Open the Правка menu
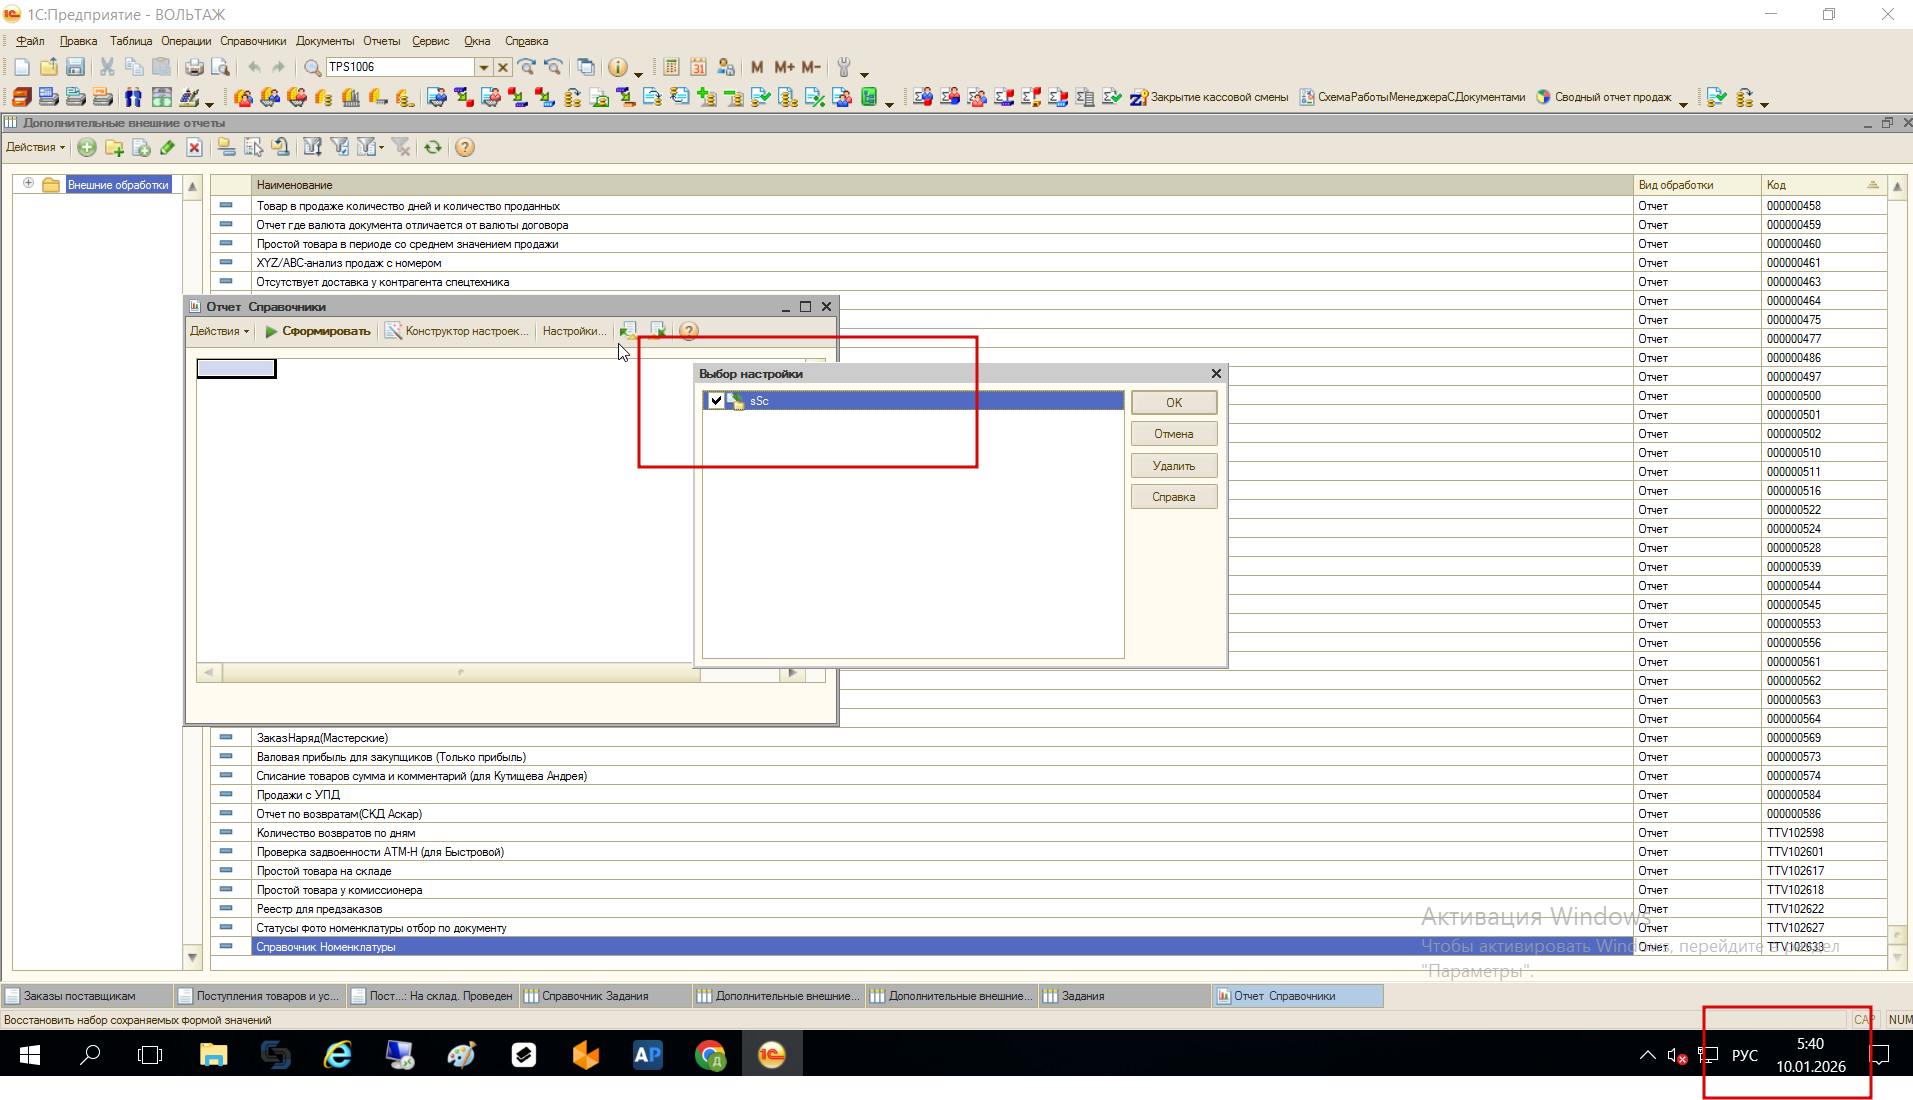The image size is (1913, 1100). (x=78, y=41)
